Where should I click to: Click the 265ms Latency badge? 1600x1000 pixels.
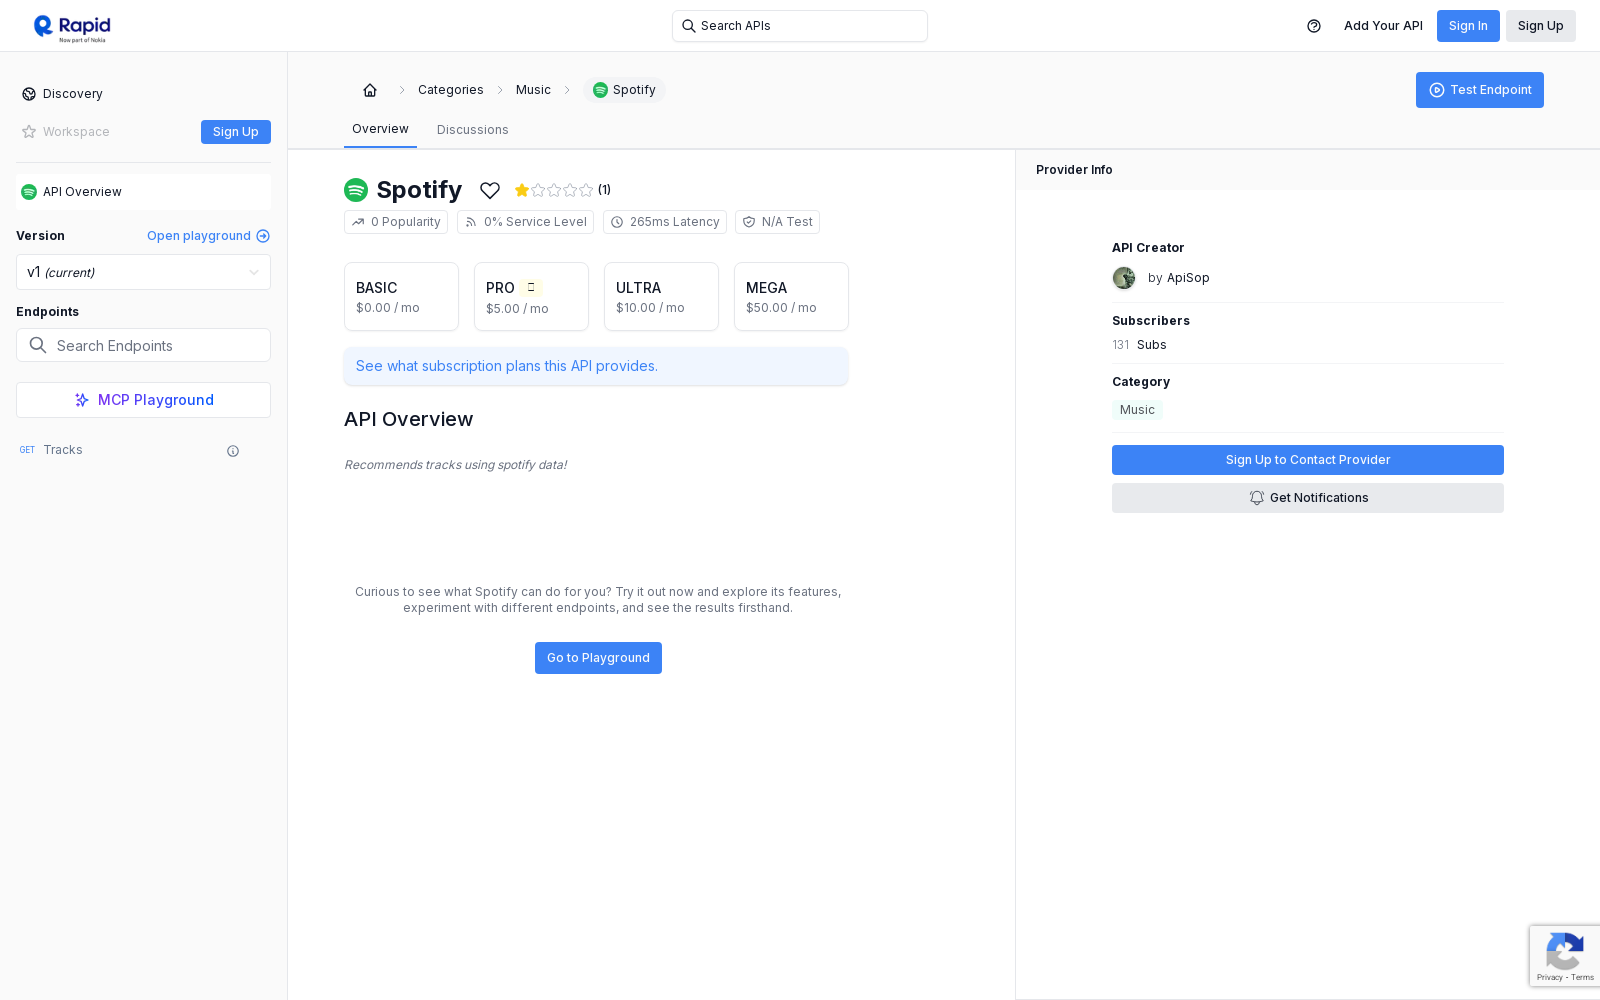665,222
